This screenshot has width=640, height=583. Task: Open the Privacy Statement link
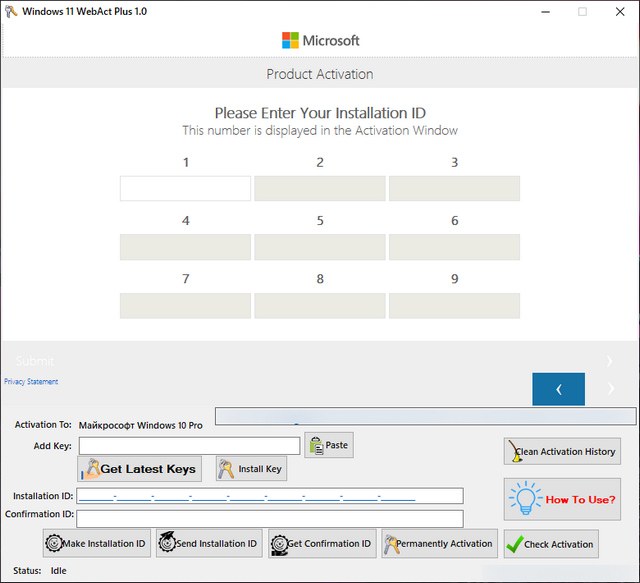[x=31, y=382]
